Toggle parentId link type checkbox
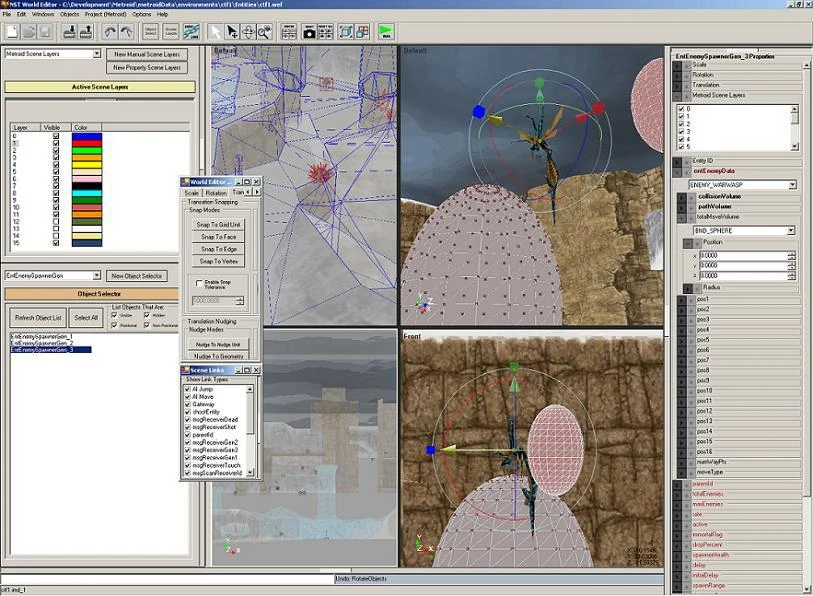 click(188, 435)
